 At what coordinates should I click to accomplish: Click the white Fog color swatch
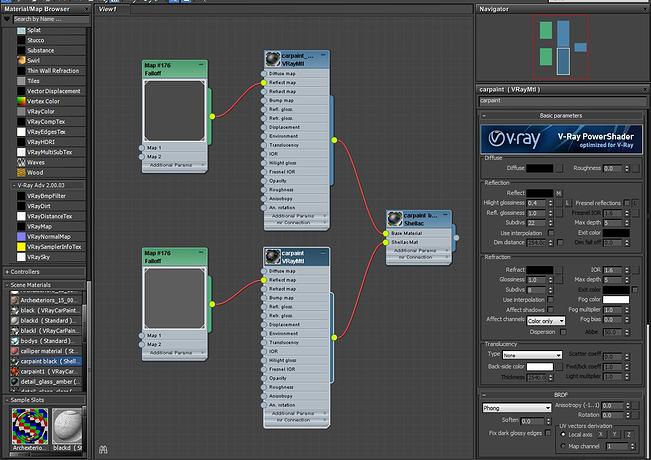coord(615,299)
